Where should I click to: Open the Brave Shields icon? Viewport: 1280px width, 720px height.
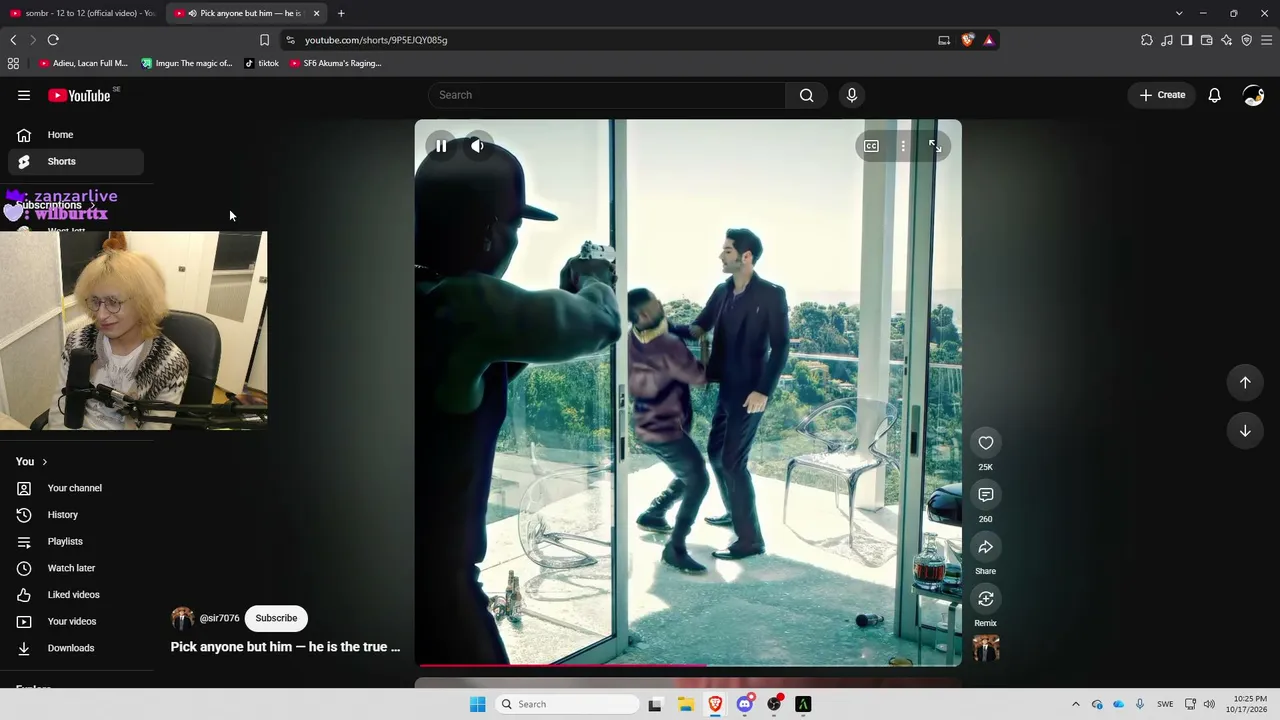click(x=967, y=40)
